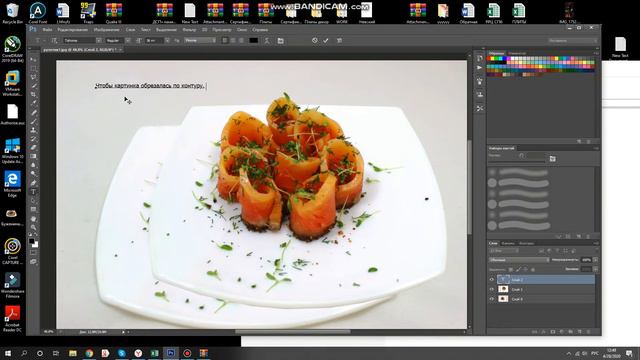Open the font size dropdown

tap(167, 40)
